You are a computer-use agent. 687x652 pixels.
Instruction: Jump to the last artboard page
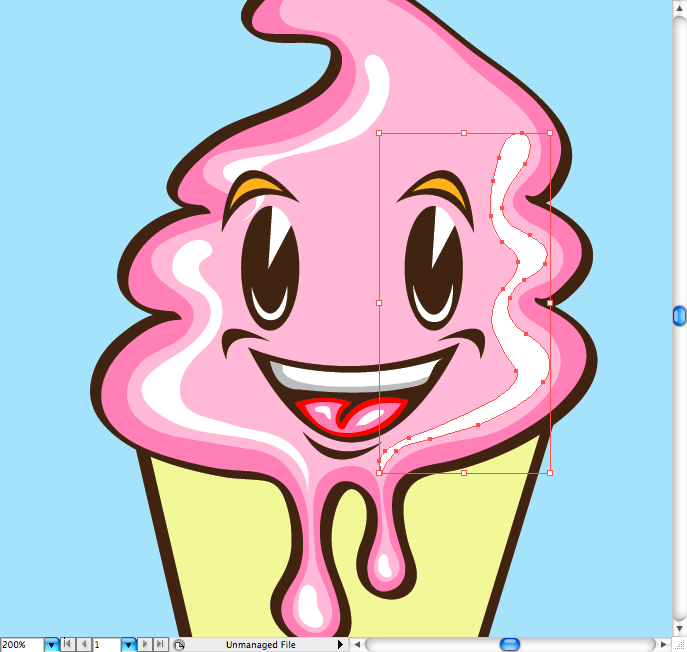160,645
